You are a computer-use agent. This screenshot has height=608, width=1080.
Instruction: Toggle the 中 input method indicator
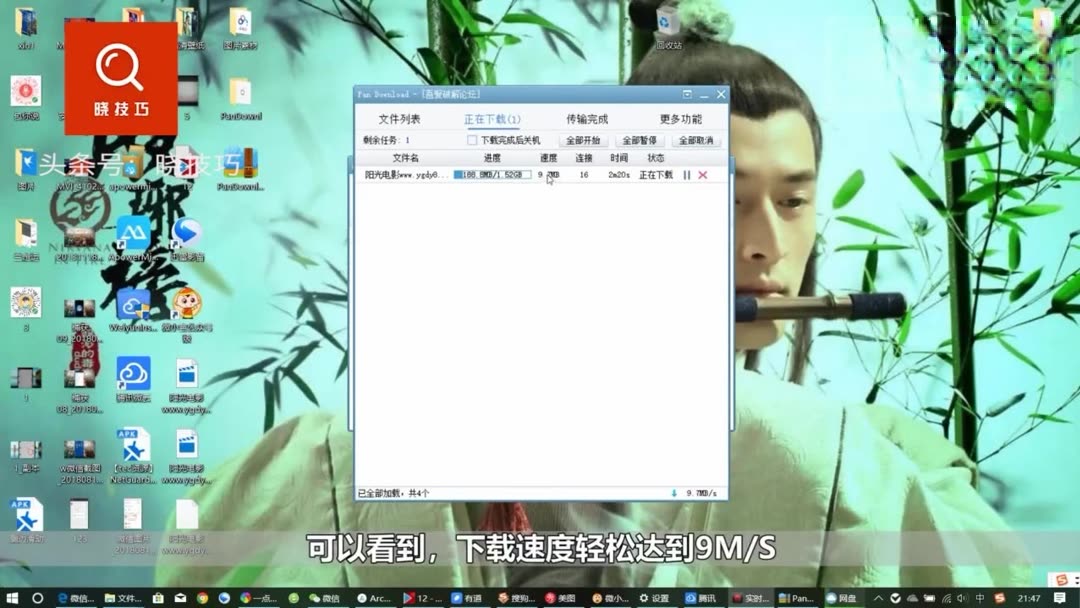coord(981,598)
